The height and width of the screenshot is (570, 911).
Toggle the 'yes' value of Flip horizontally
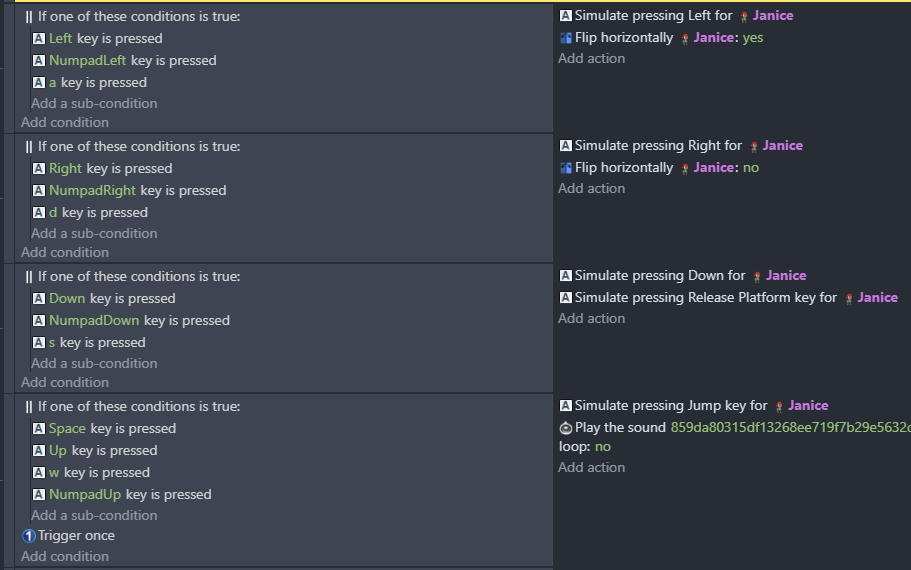(753, 38)
